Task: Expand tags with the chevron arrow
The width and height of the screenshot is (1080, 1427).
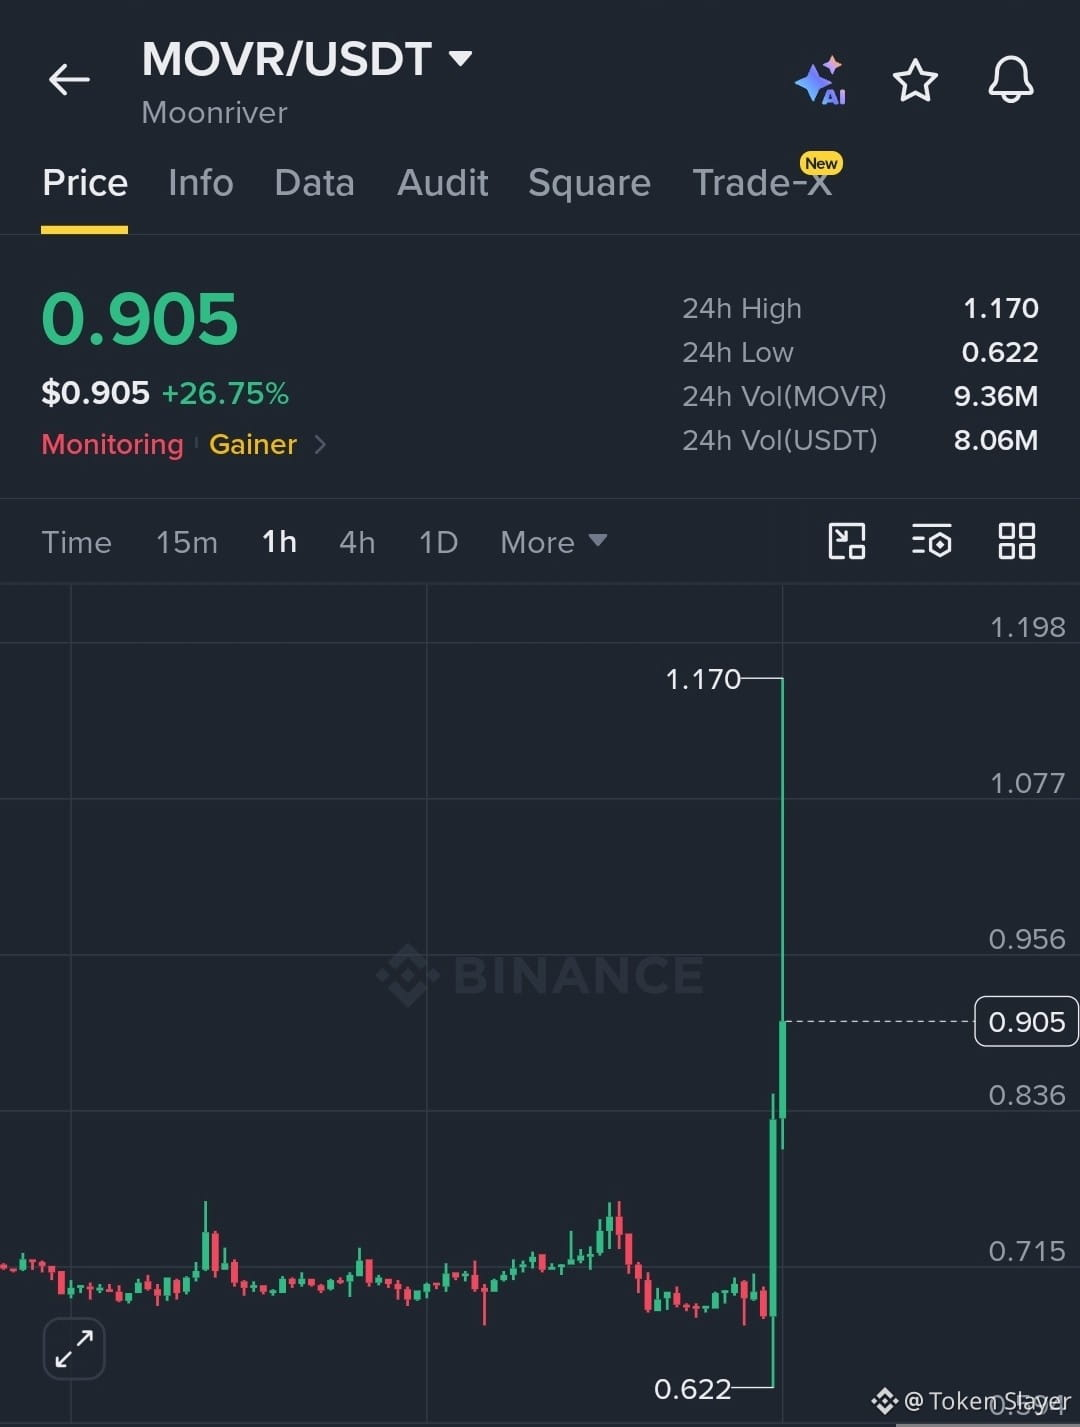Action: click(320, 444)
